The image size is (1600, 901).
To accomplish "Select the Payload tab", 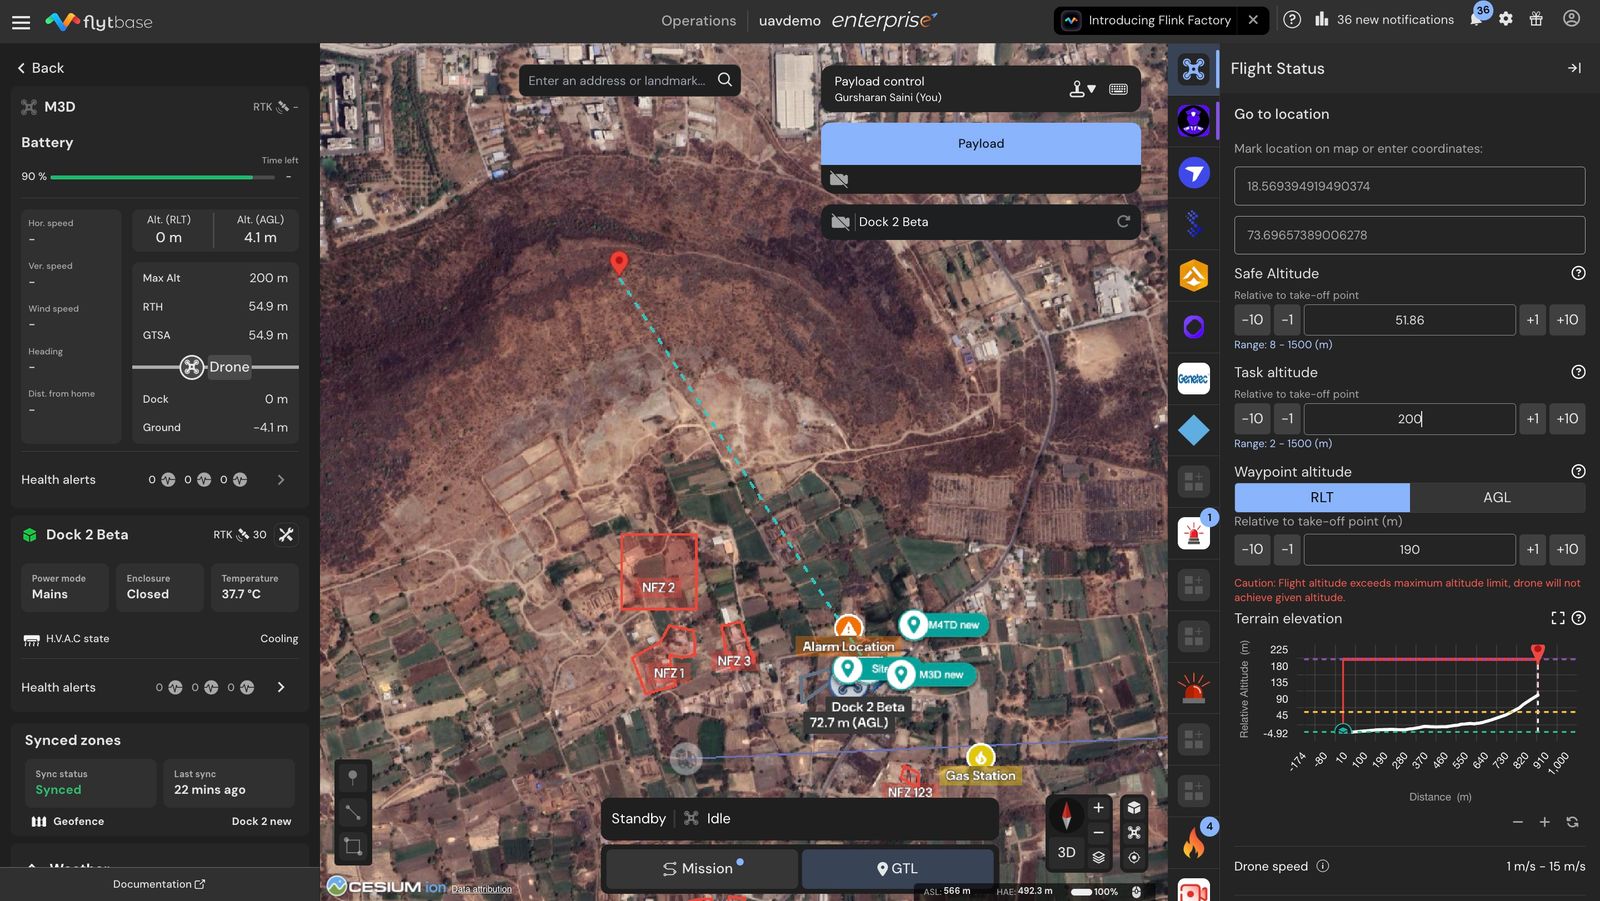I will click(x=981, y=143).
